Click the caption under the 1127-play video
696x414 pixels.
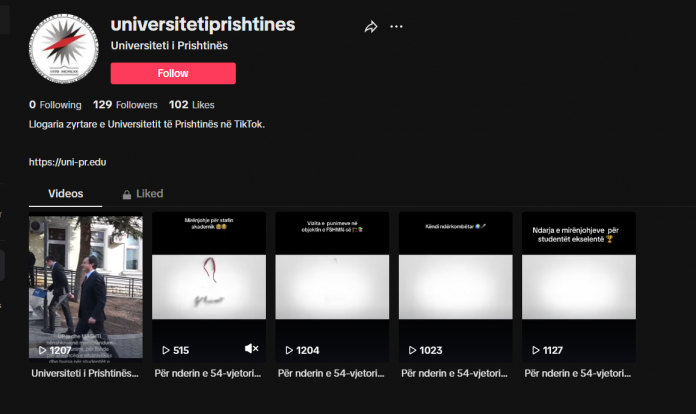tap(577, 373)
